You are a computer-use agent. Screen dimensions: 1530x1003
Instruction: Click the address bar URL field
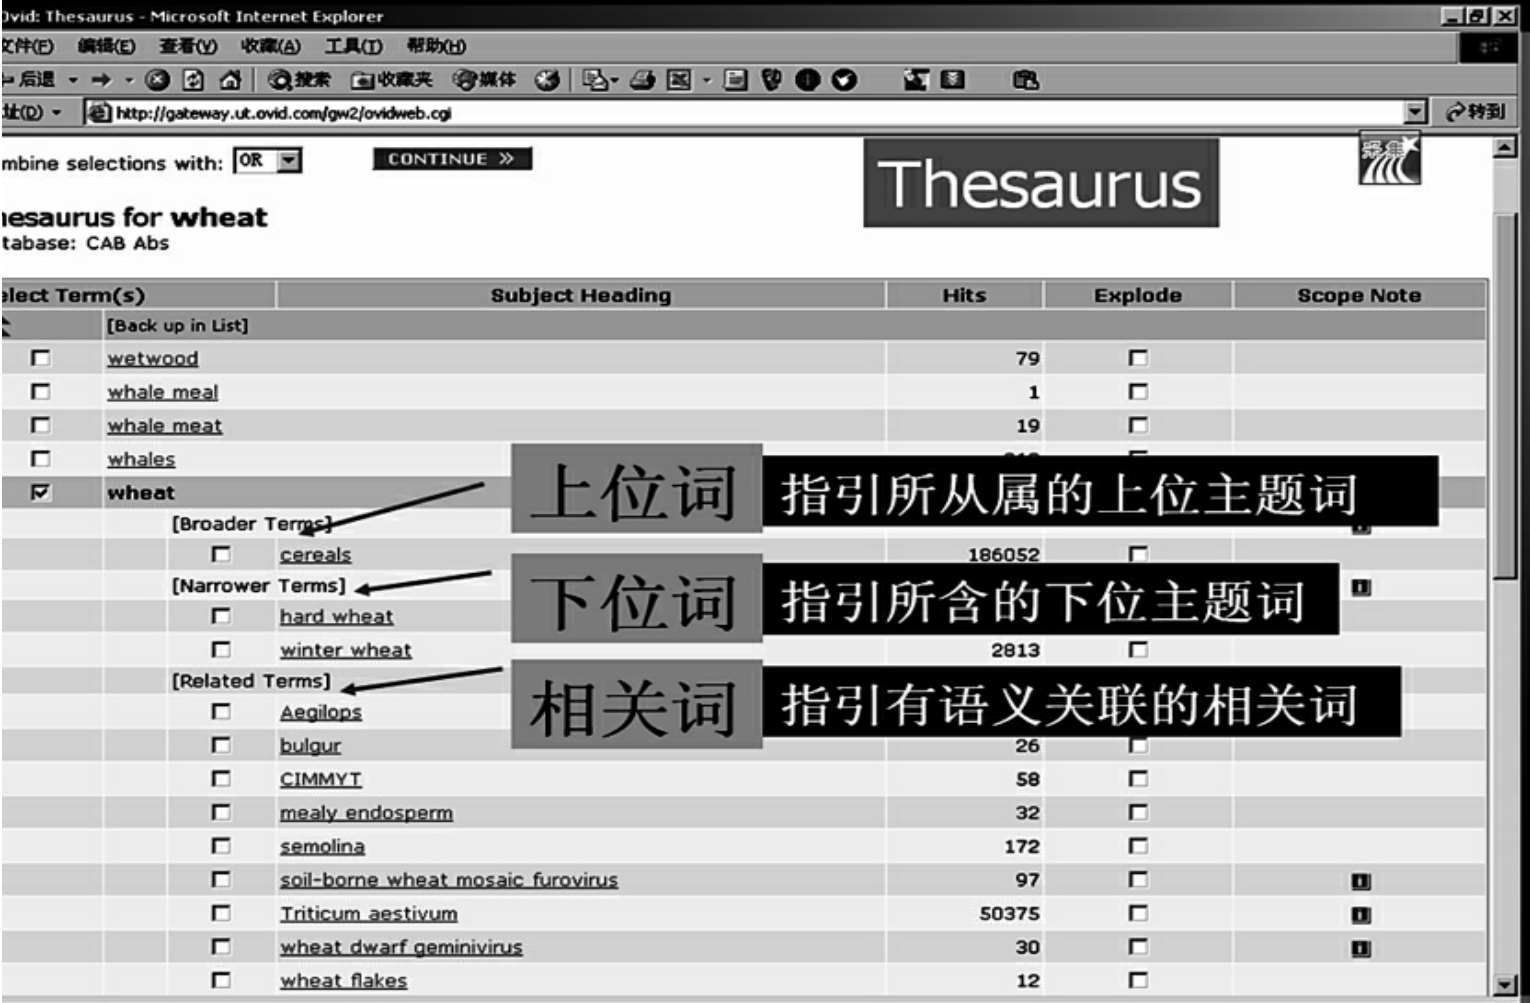click(x=757, y=113)
